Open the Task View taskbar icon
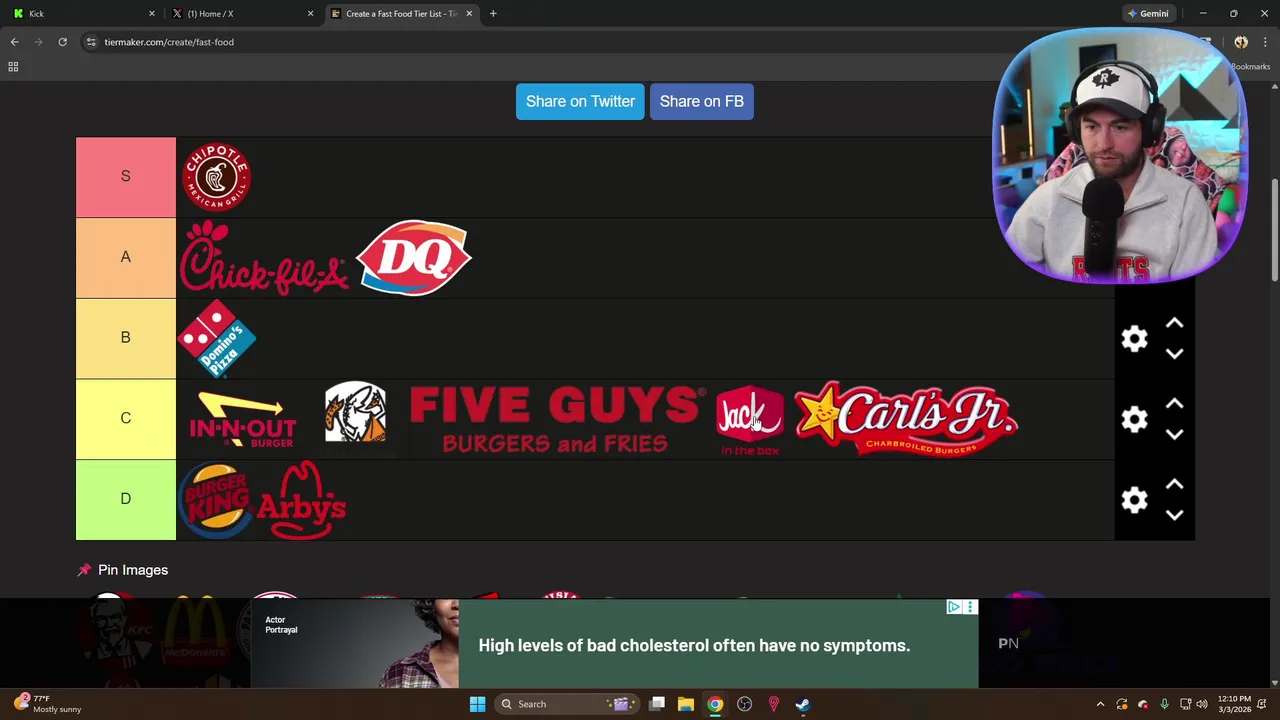The image size is (1280, 720). pyautogui.click(x=657, y=704)
